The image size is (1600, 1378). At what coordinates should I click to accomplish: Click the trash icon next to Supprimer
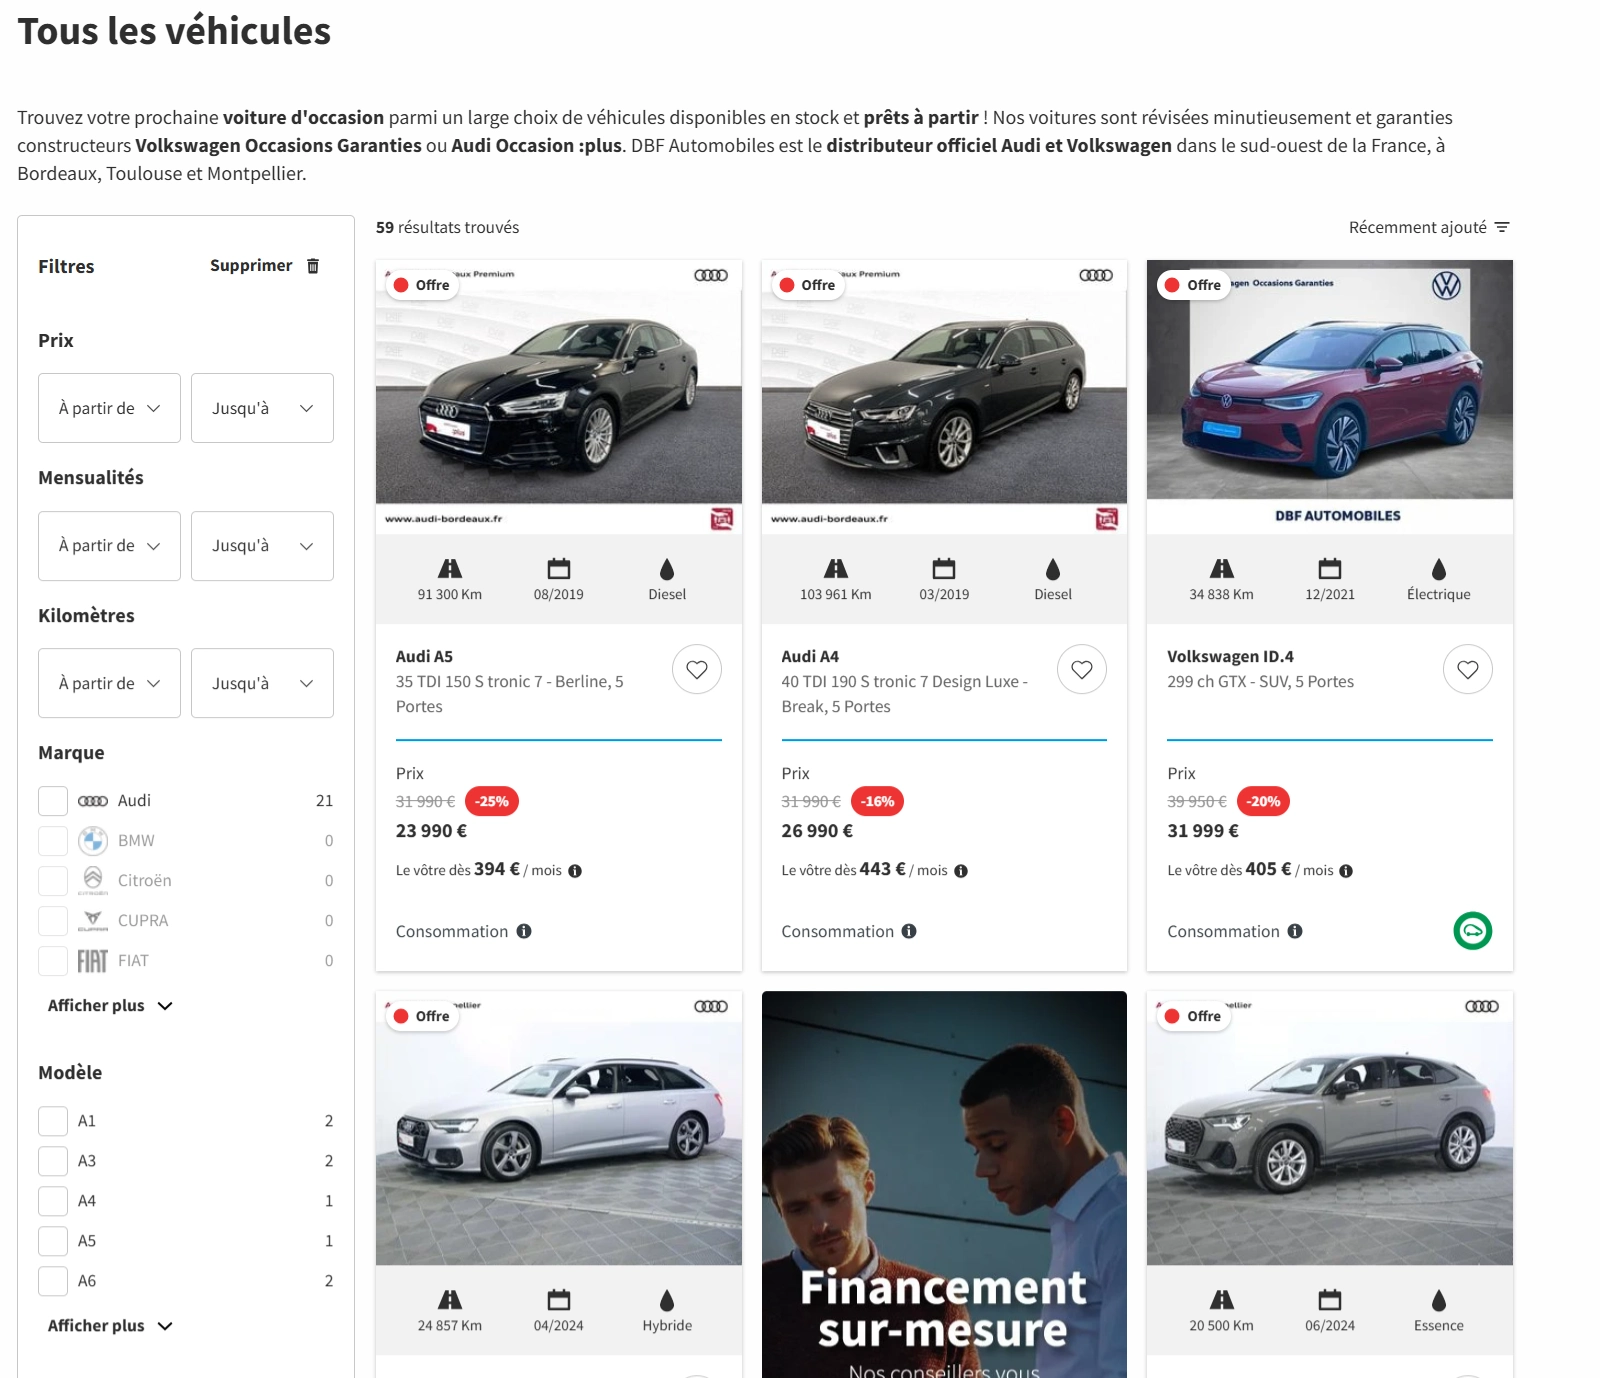[313, 266]
